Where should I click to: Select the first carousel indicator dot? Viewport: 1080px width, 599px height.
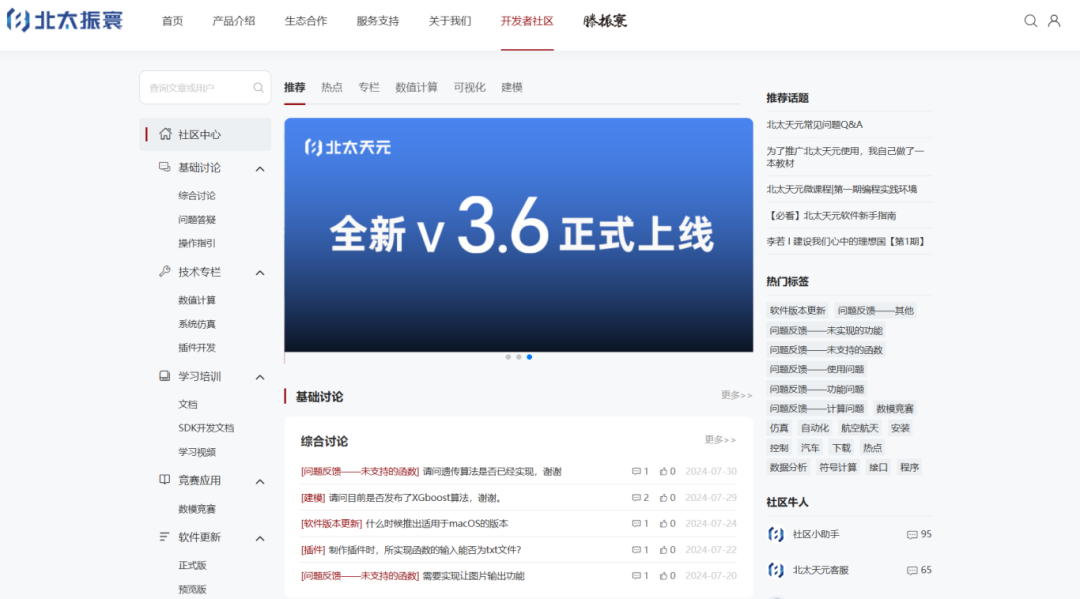[x=508, y=357]
